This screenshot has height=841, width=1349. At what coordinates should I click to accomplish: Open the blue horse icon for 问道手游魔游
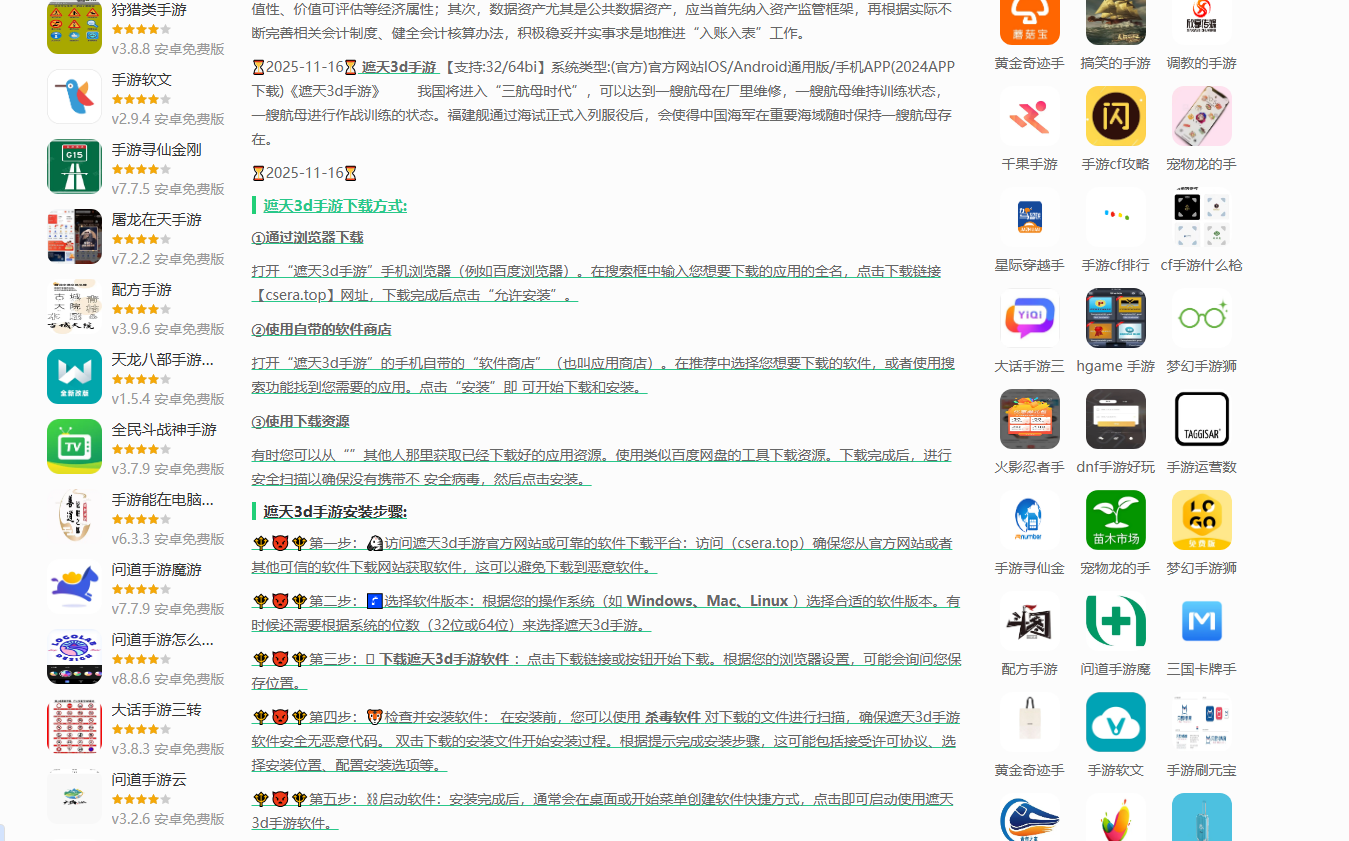tap(74, 586)
